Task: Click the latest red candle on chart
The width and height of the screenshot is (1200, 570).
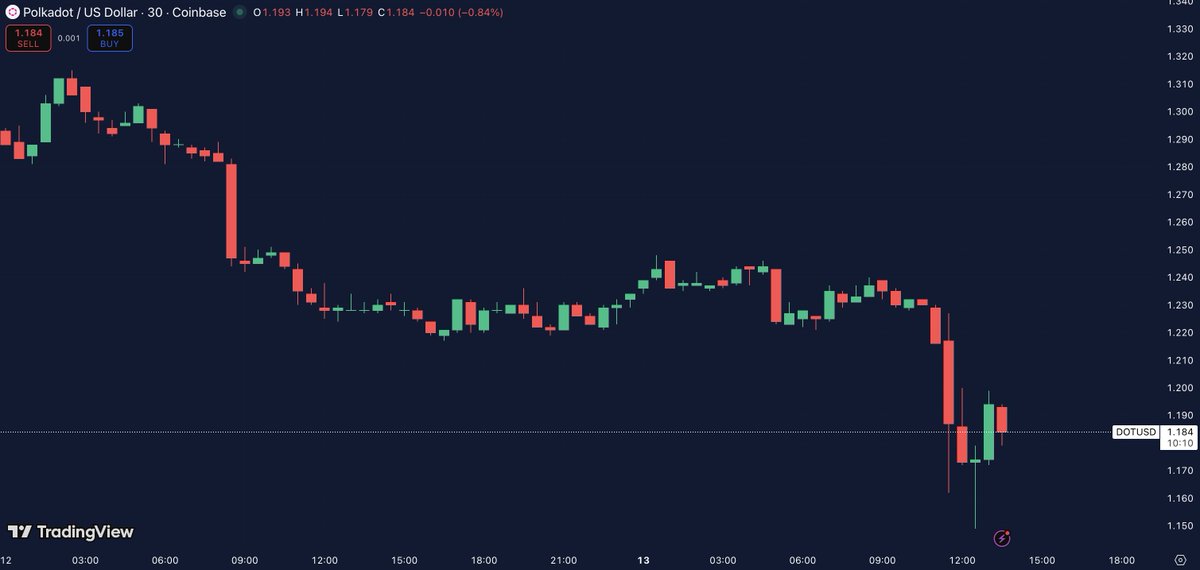Action: [1001, 419]
